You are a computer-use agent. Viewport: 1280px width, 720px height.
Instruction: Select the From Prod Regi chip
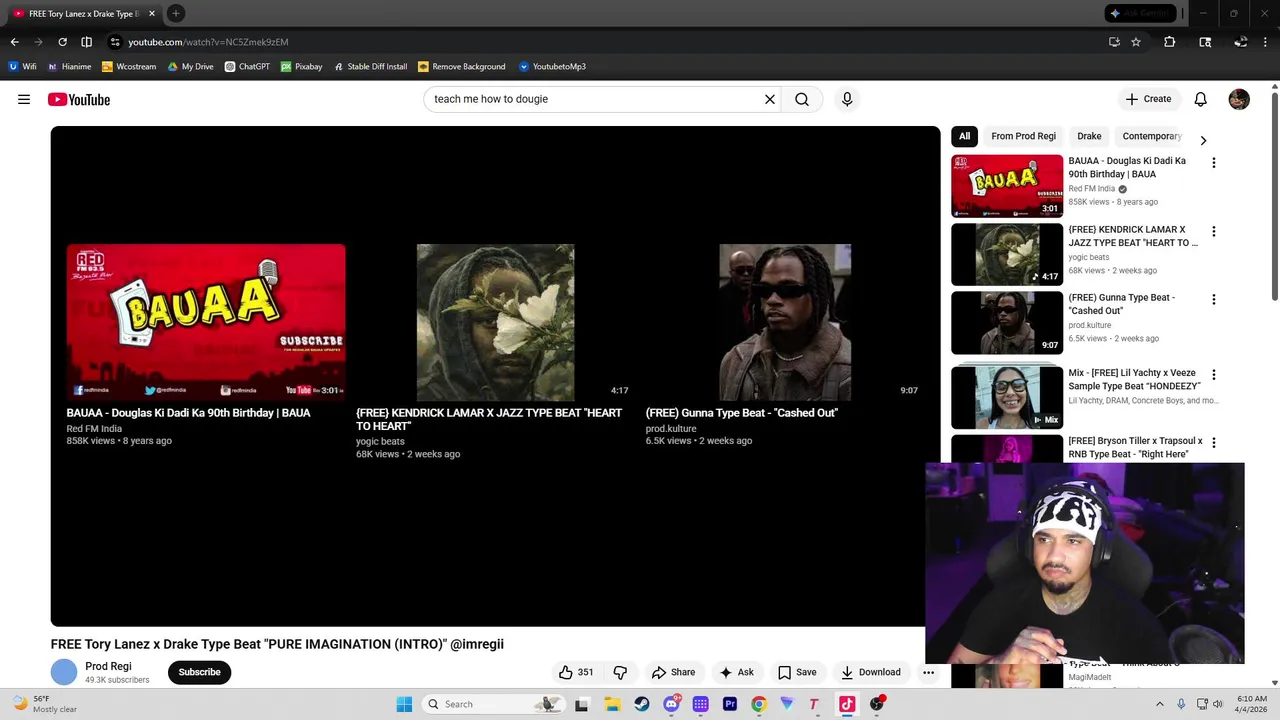[x=1023, y=136]
